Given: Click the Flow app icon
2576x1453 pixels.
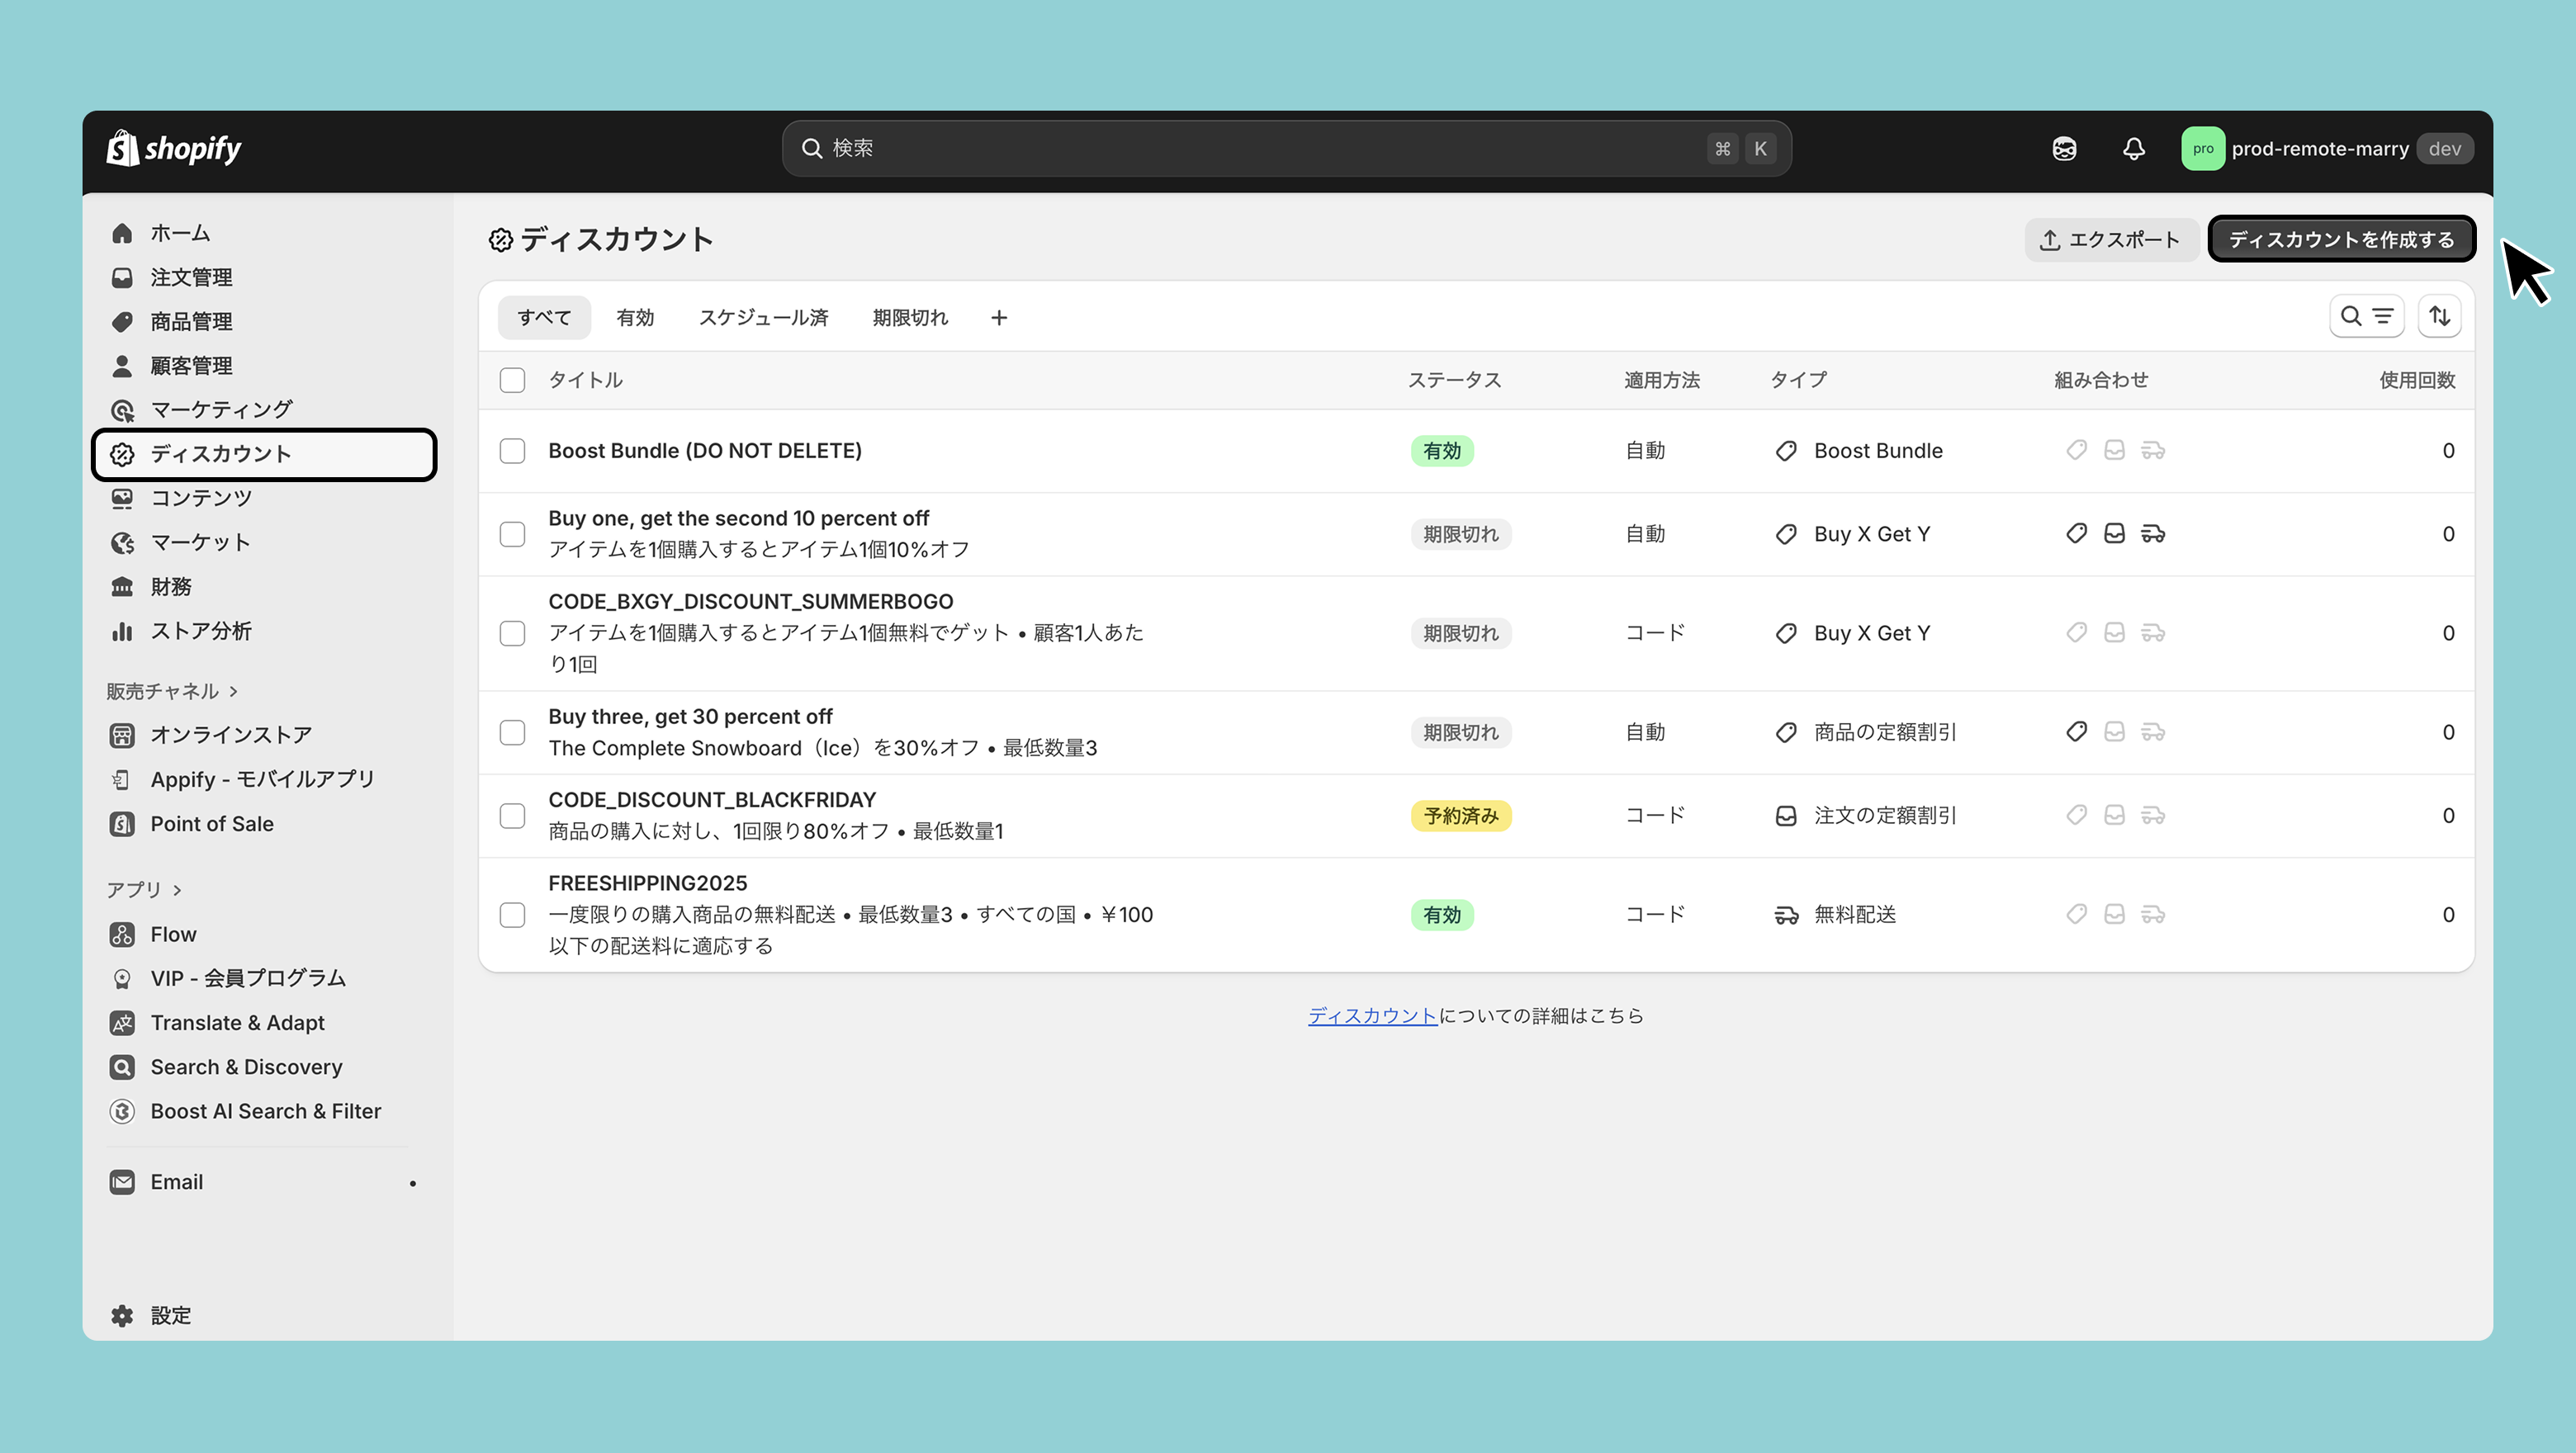Looking at the screenshot, I should pos(122,934).
